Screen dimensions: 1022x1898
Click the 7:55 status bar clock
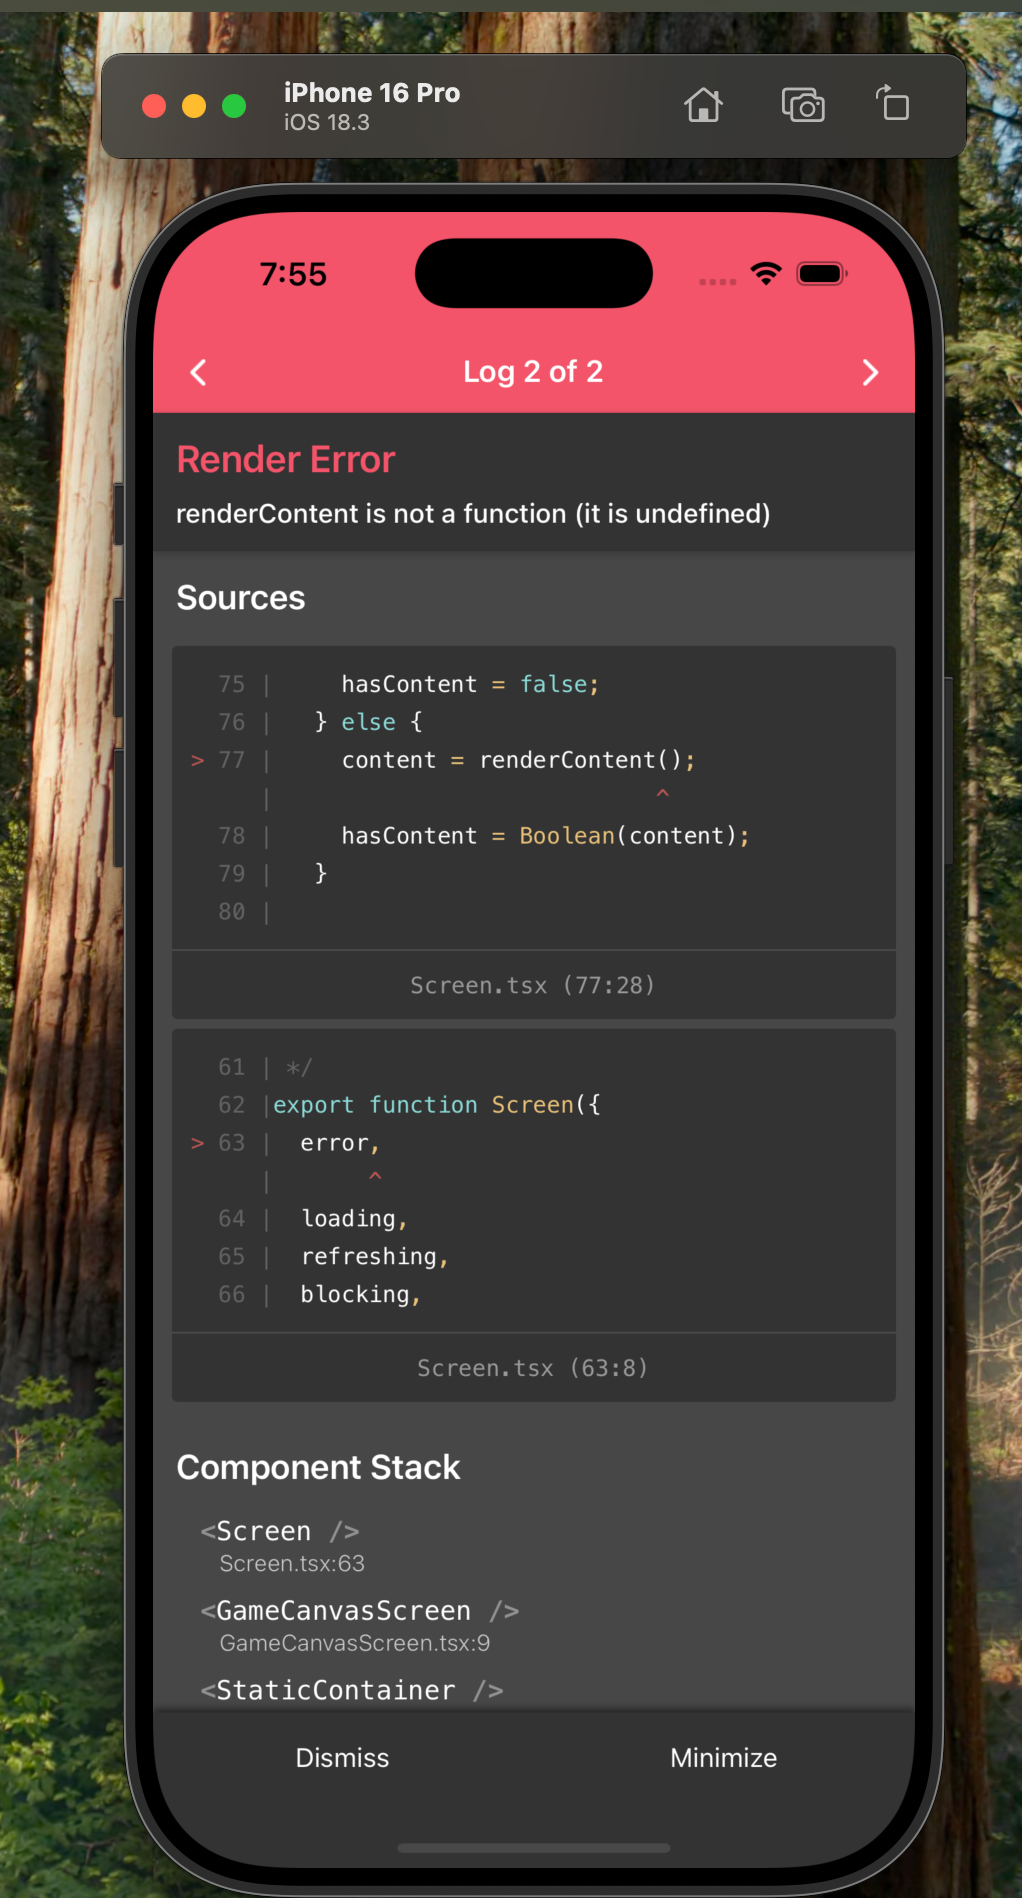coord(293,274)
